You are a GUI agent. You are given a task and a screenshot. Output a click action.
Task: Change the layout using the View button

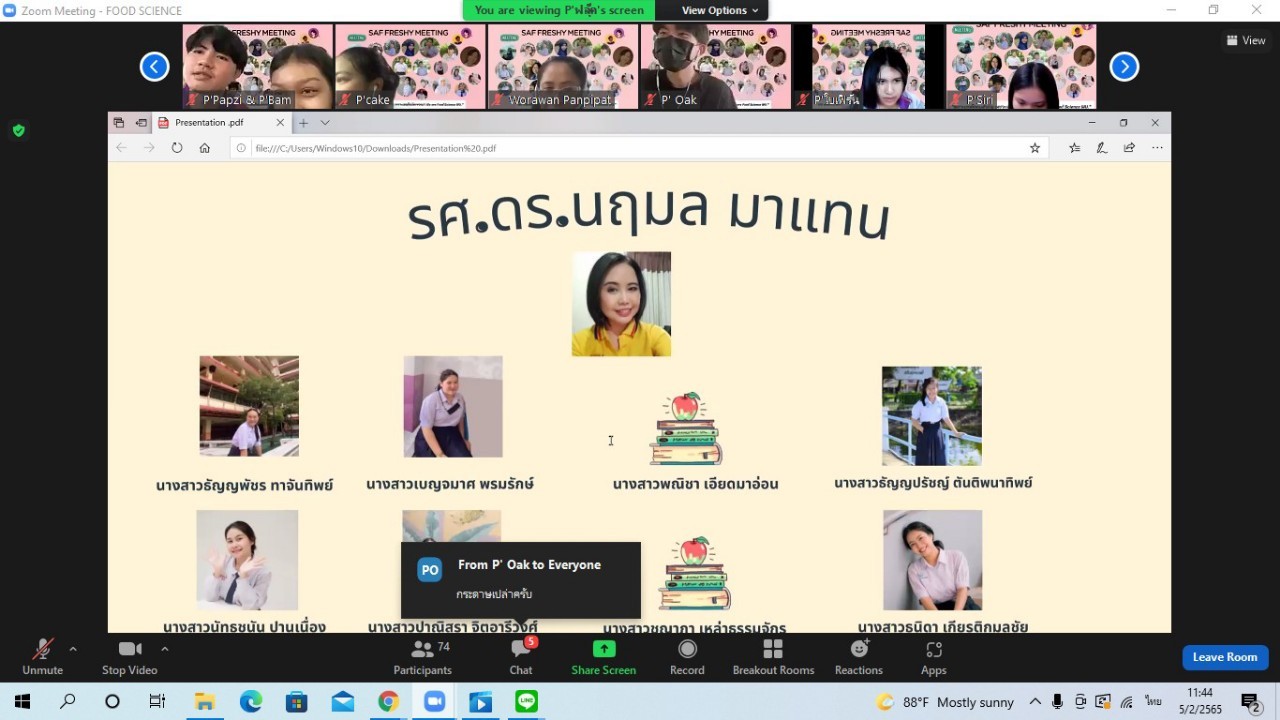pyautogui.click(x=1246, y=41)
